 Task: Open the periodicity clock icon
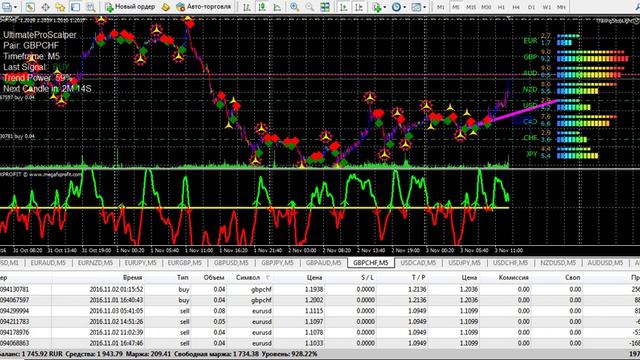click(x=396, y=7)
